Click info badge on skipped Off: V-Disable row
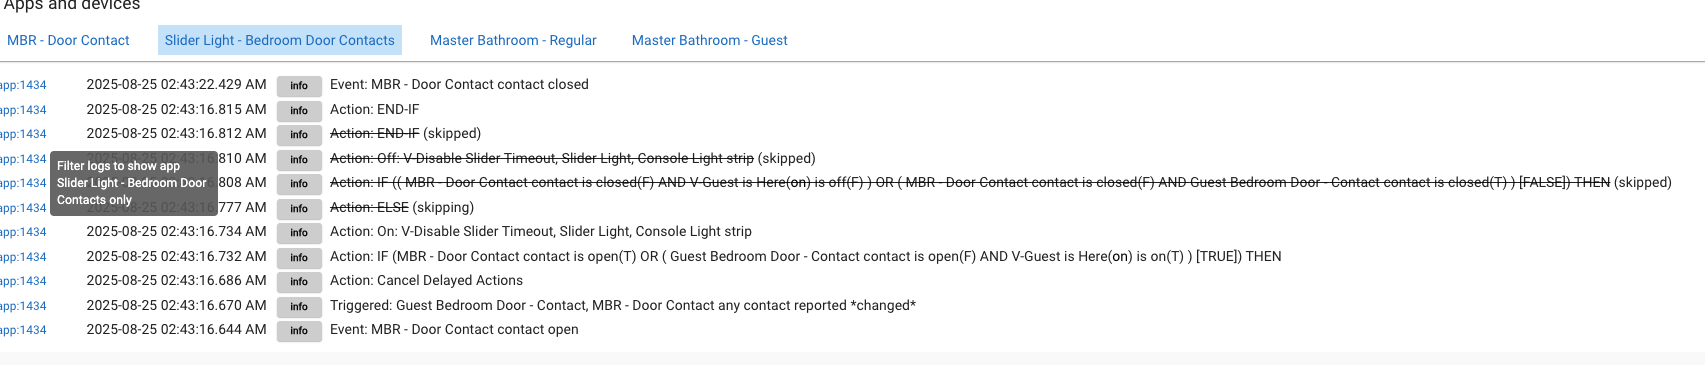Image resolution: width=1705 pixels, height=365 pixels. (x=299, y=159)
